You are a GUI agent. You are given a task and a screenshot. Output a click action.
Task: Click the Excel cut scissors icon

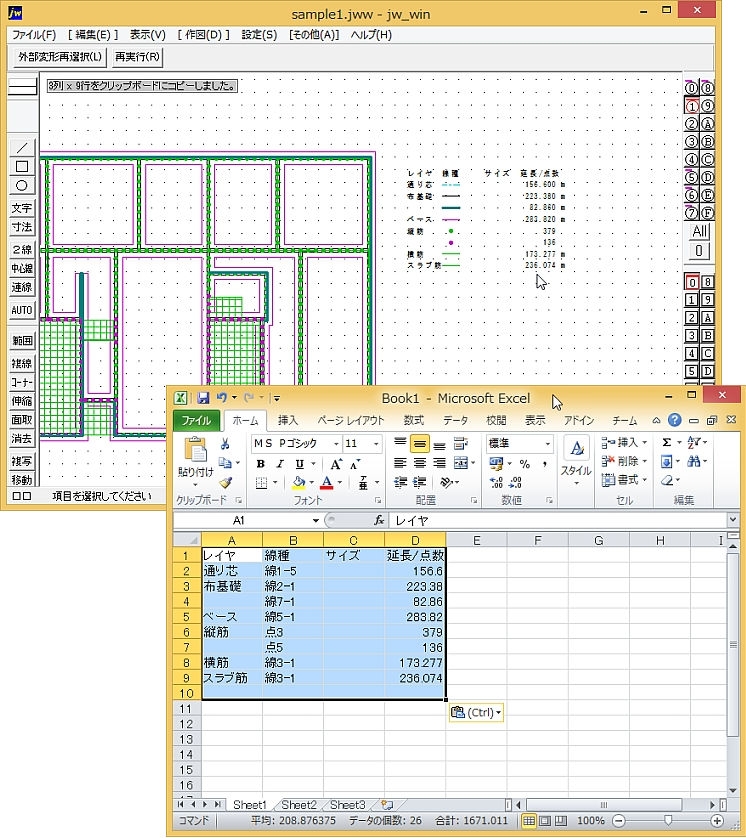click(226, 444)
